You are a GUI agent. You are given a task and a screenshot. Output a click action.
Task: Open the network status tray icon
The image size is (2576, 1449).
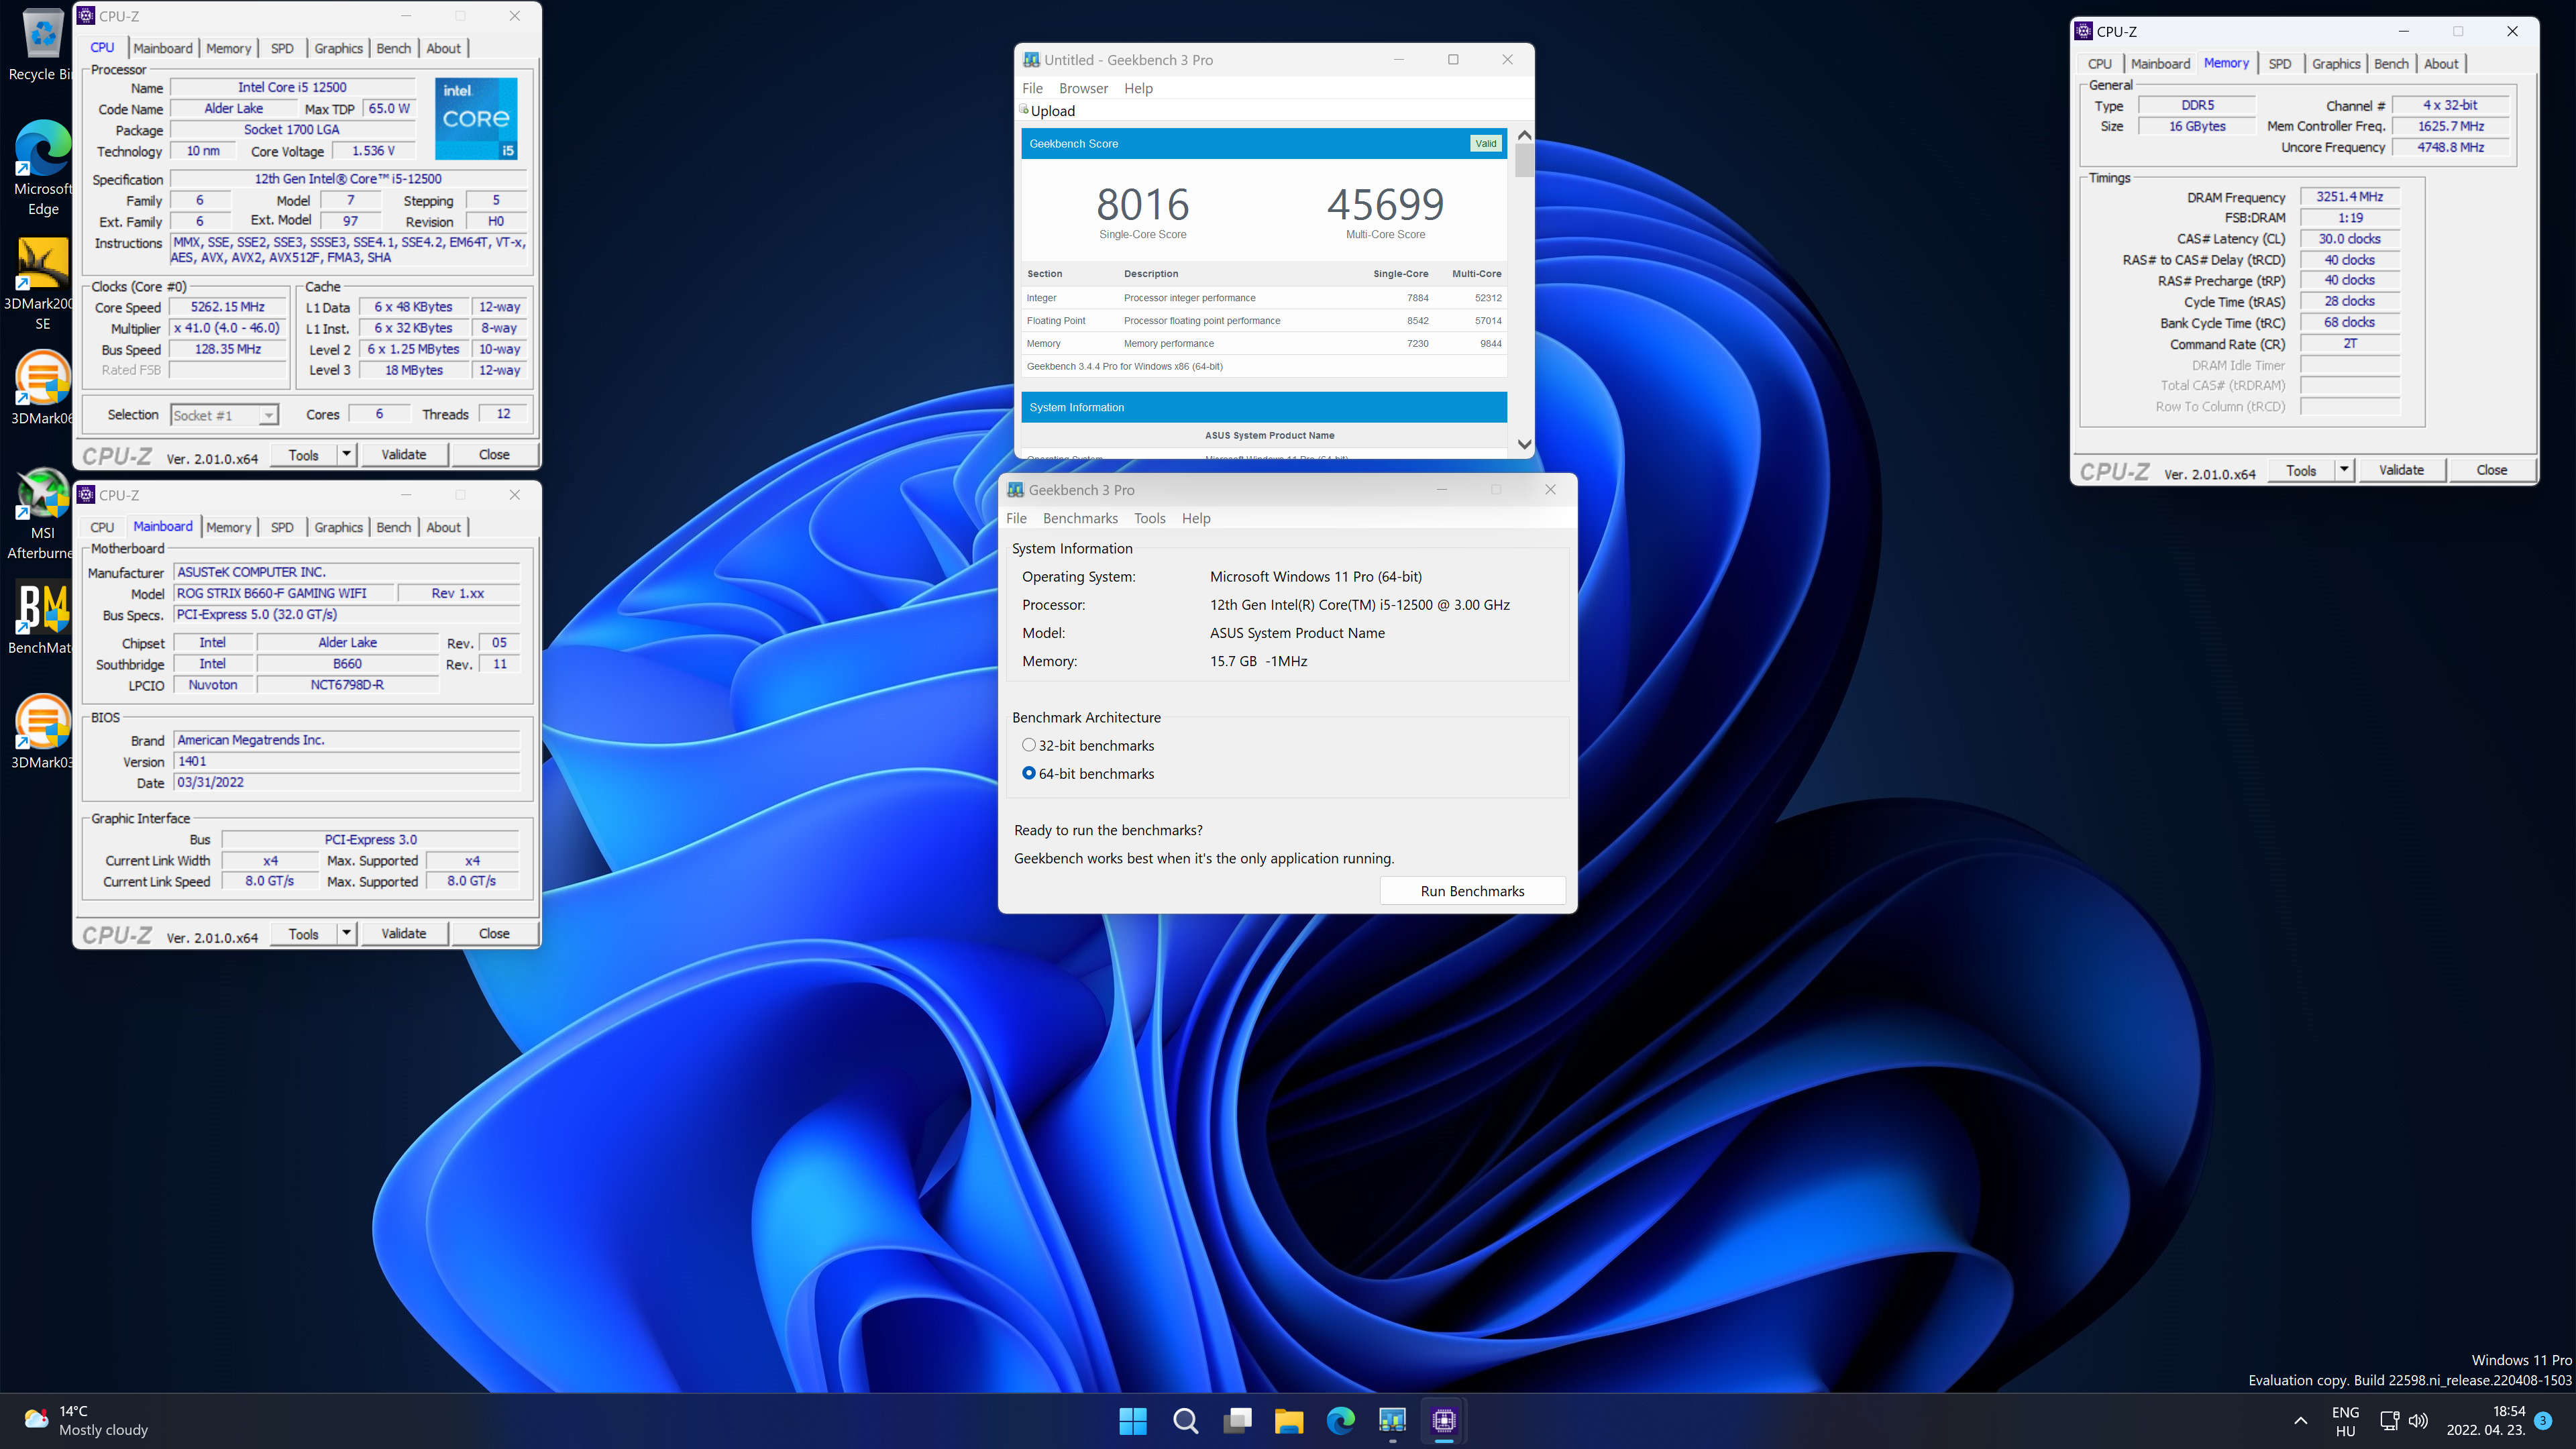2390,1420
